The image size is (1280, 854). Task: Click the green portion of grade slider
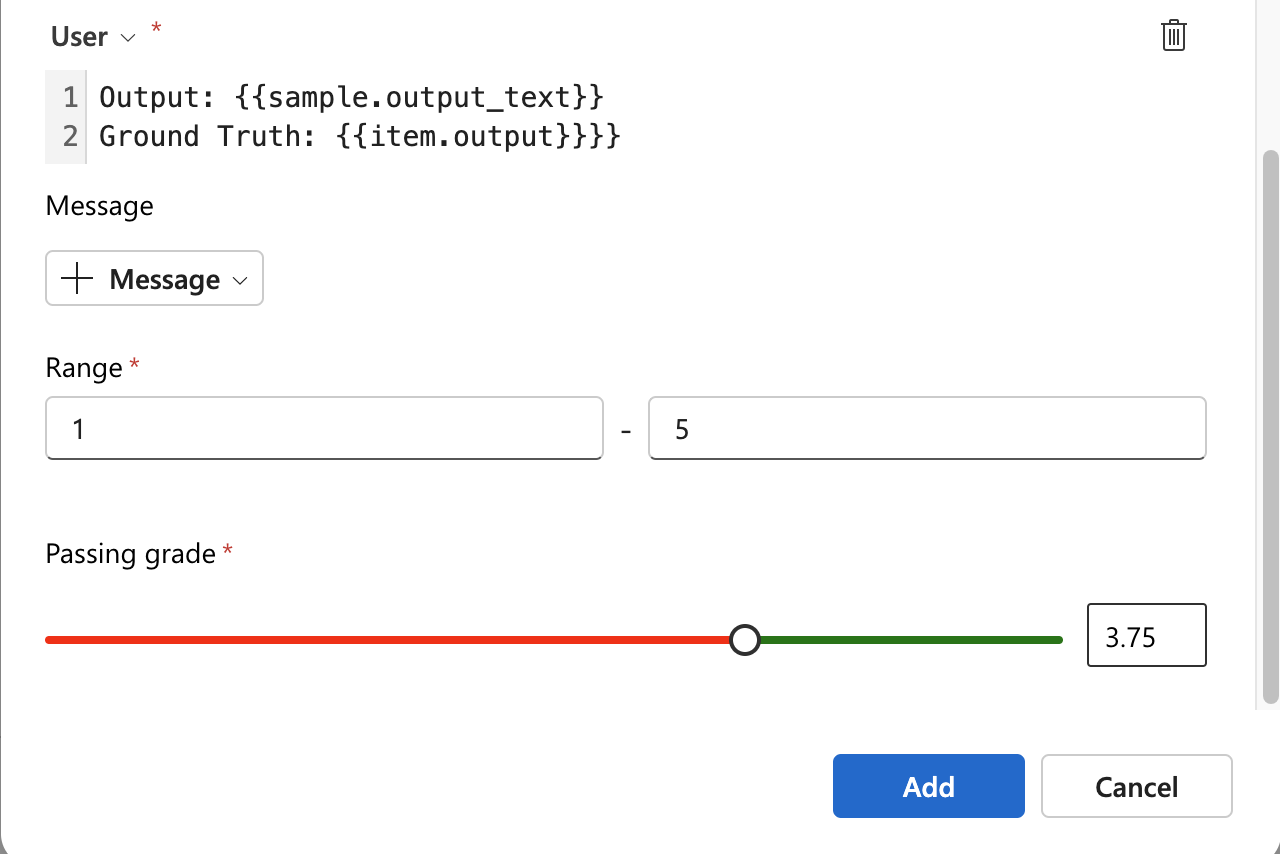(911, 640)
